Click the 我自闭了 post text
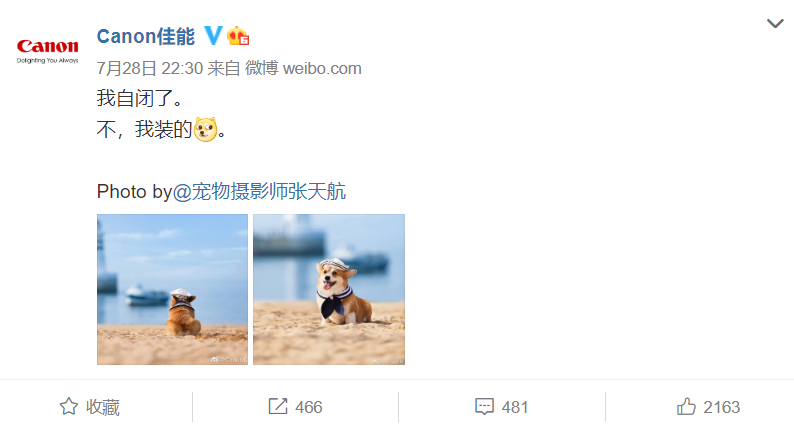Screen dimensions: 794x431 point(140,98)
